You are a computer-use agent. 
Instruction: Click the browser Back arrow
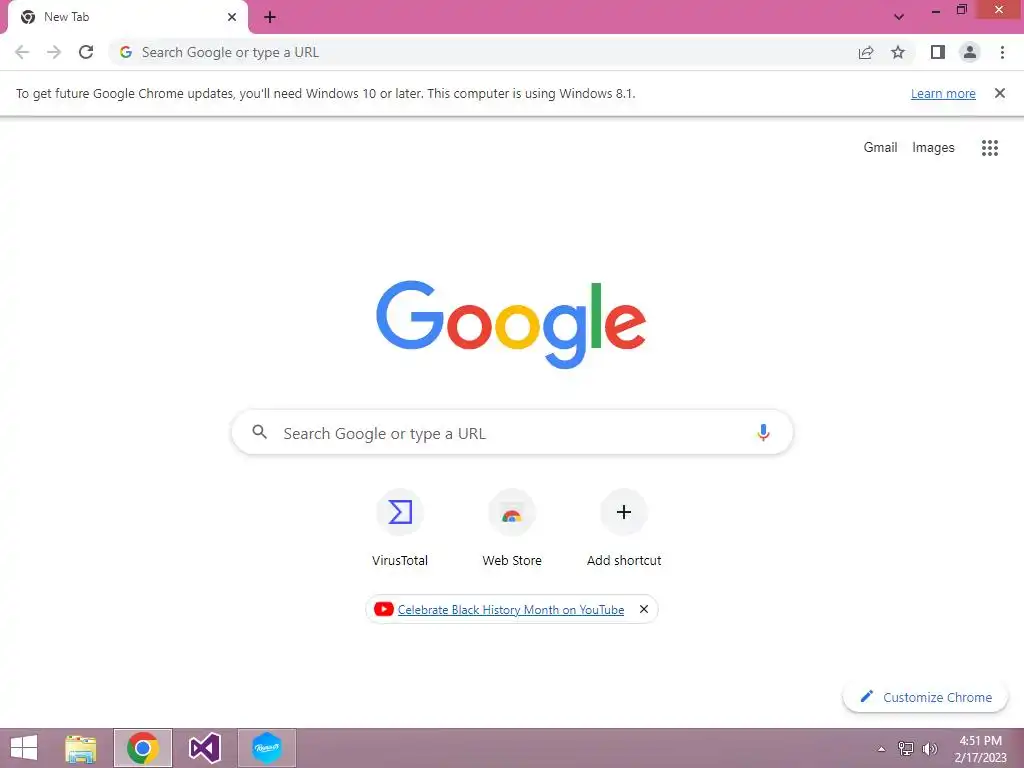click(22, 52)
